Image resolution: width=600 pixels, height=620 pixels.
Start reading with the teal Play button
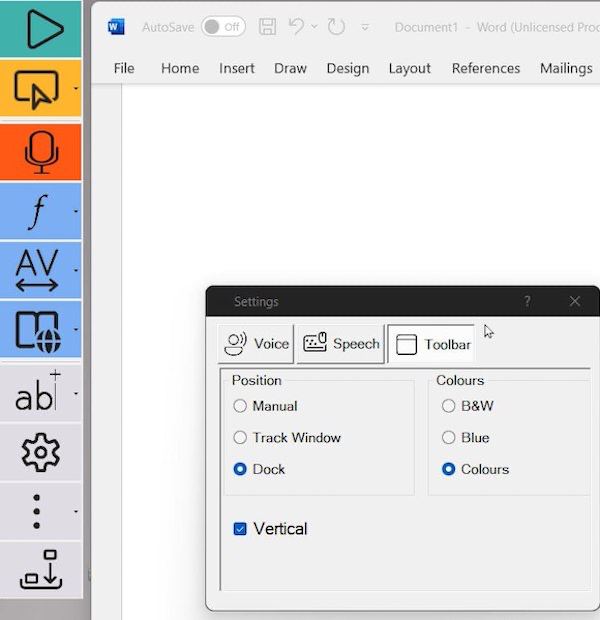41,29
